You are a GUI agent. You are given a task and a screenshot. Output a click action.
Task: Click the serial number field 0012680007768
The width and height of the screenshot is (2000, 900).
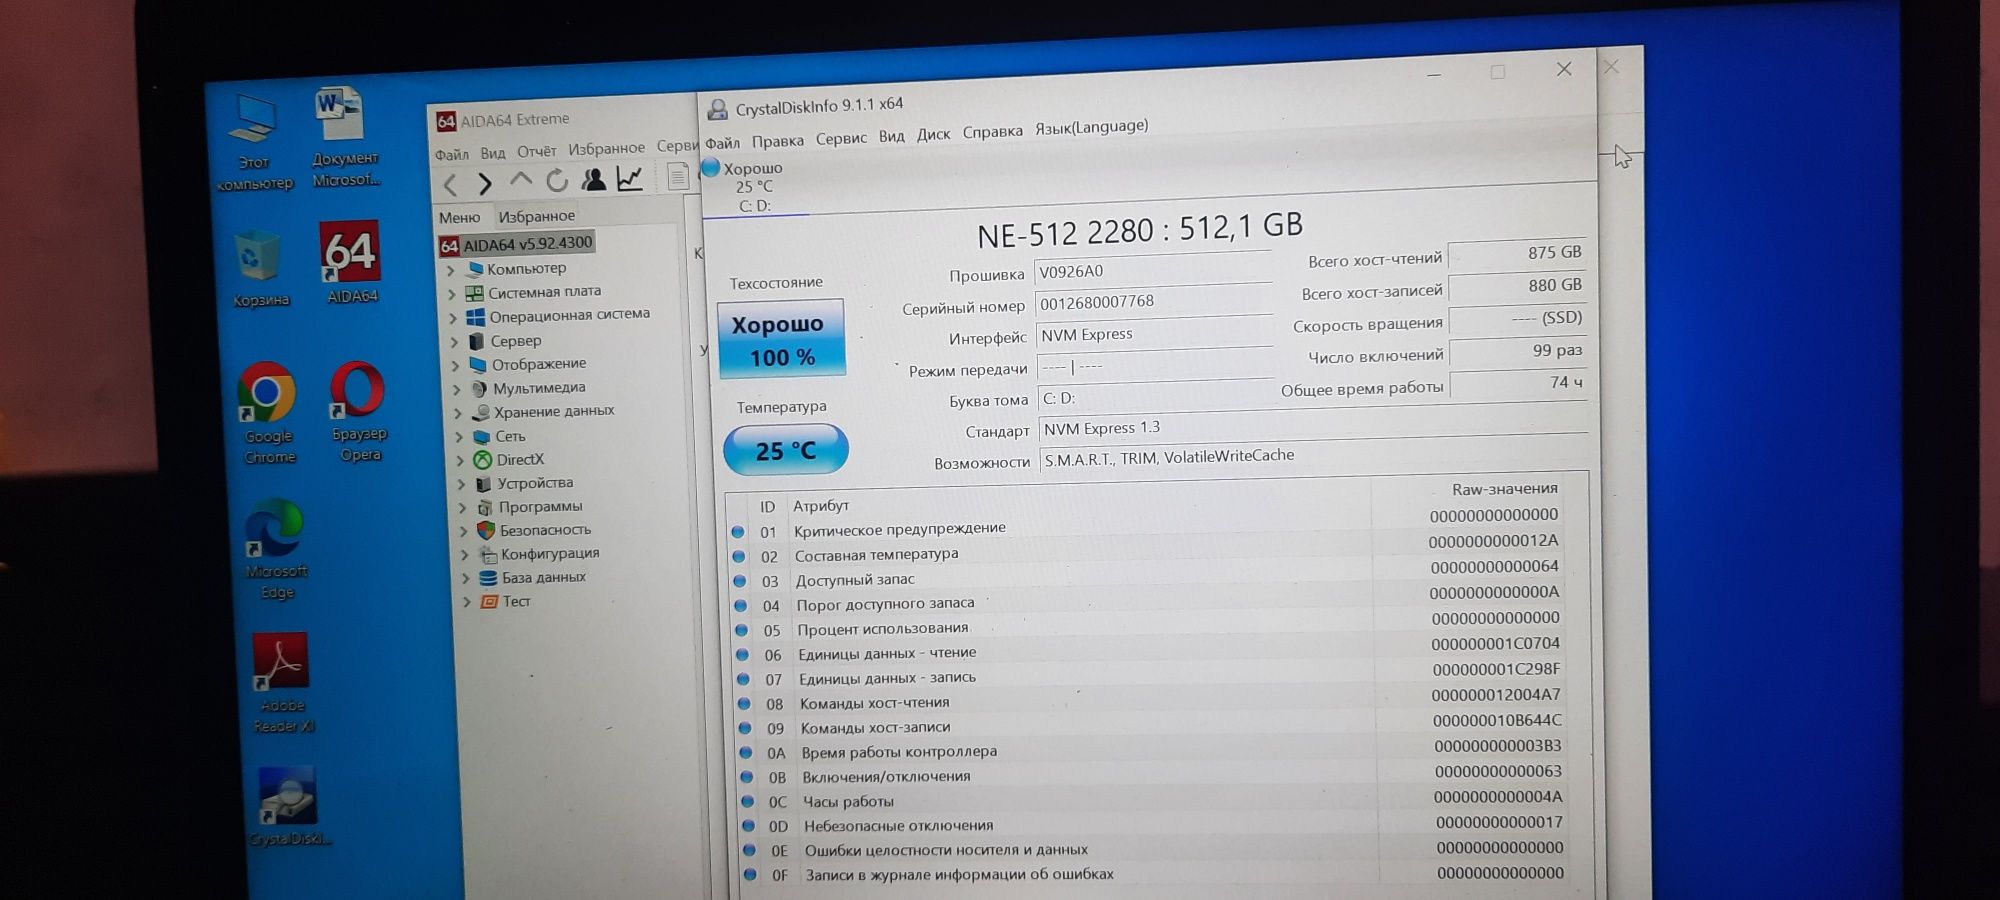point(1153,302)
